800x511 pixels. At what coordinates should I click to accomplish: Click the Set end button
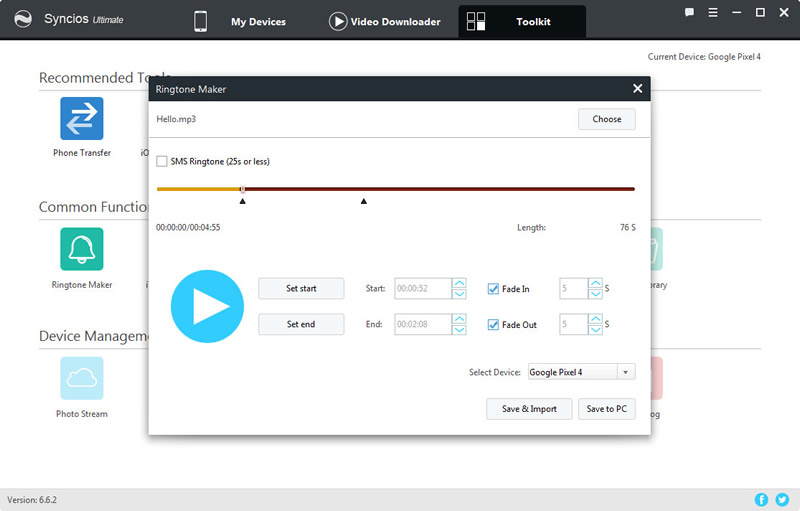click(x=301, y=324)
